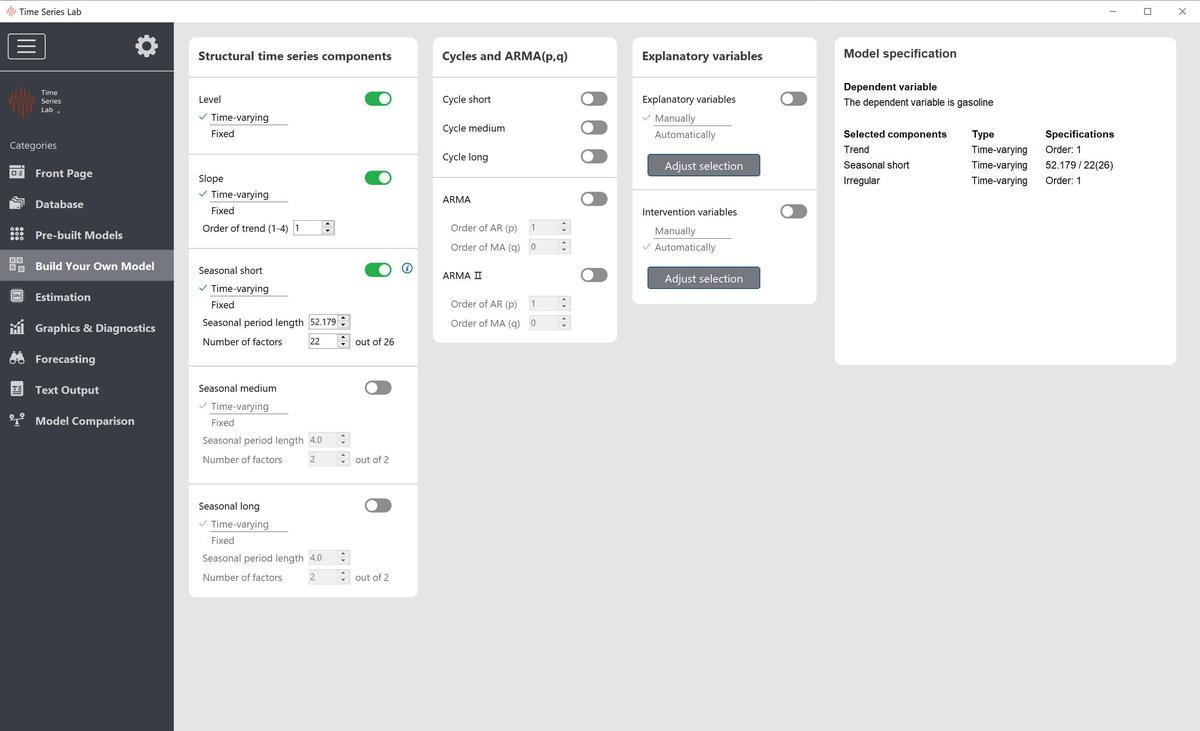
Task: Disable the Level component toggle
Action: [x=378, y=99]
